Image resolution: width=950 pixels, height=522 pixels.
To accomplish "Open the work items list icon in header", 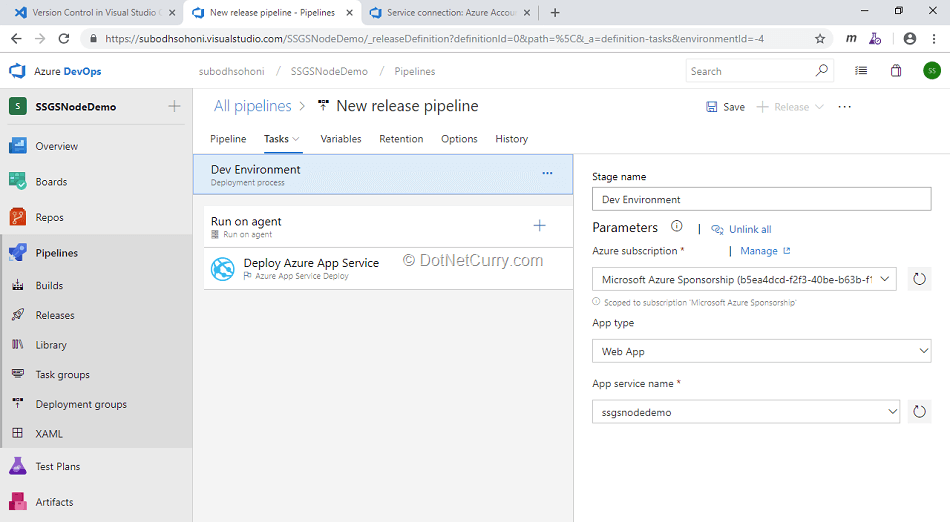I will pyautogui.click(x=860, y=71).
